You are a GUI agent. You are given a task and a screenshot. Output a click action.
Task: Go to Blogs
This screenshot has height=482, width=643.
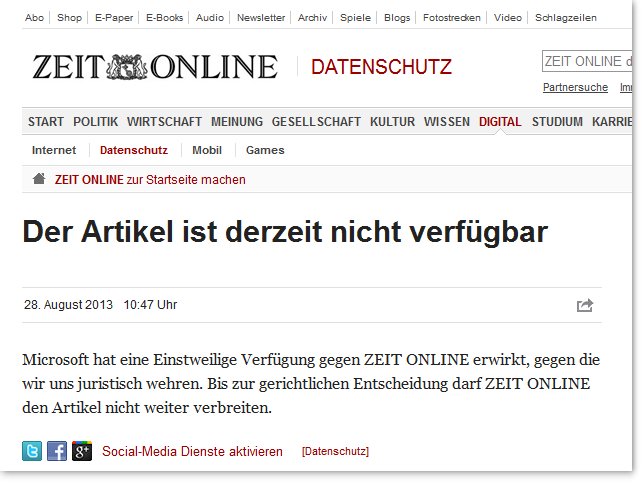pyautogui.click(x=397, y=18)
